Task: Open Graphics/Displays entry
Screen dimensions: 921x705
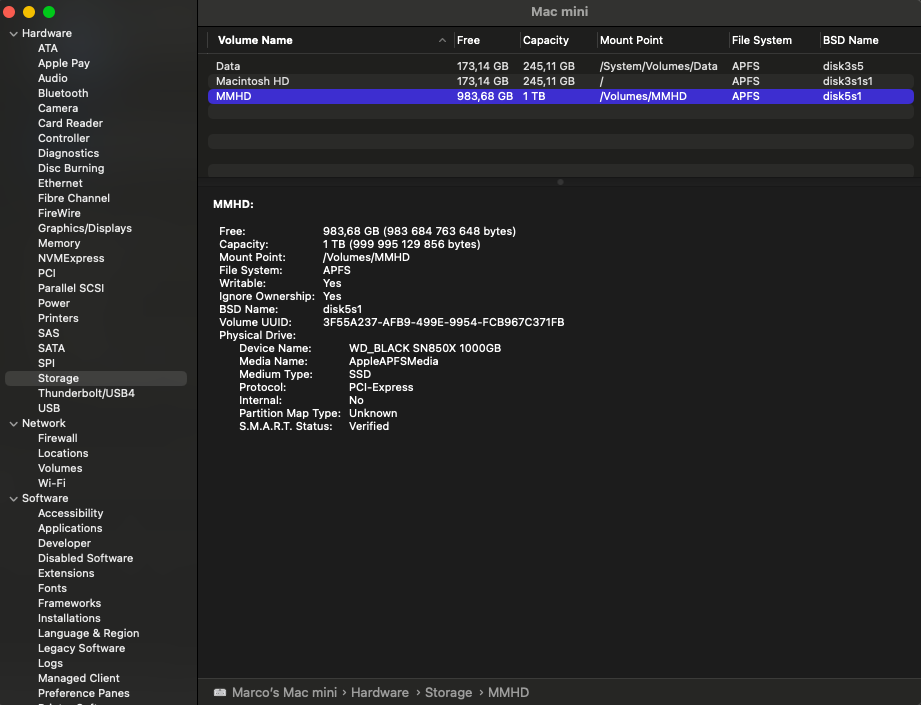Action: [x=85, y=228]
